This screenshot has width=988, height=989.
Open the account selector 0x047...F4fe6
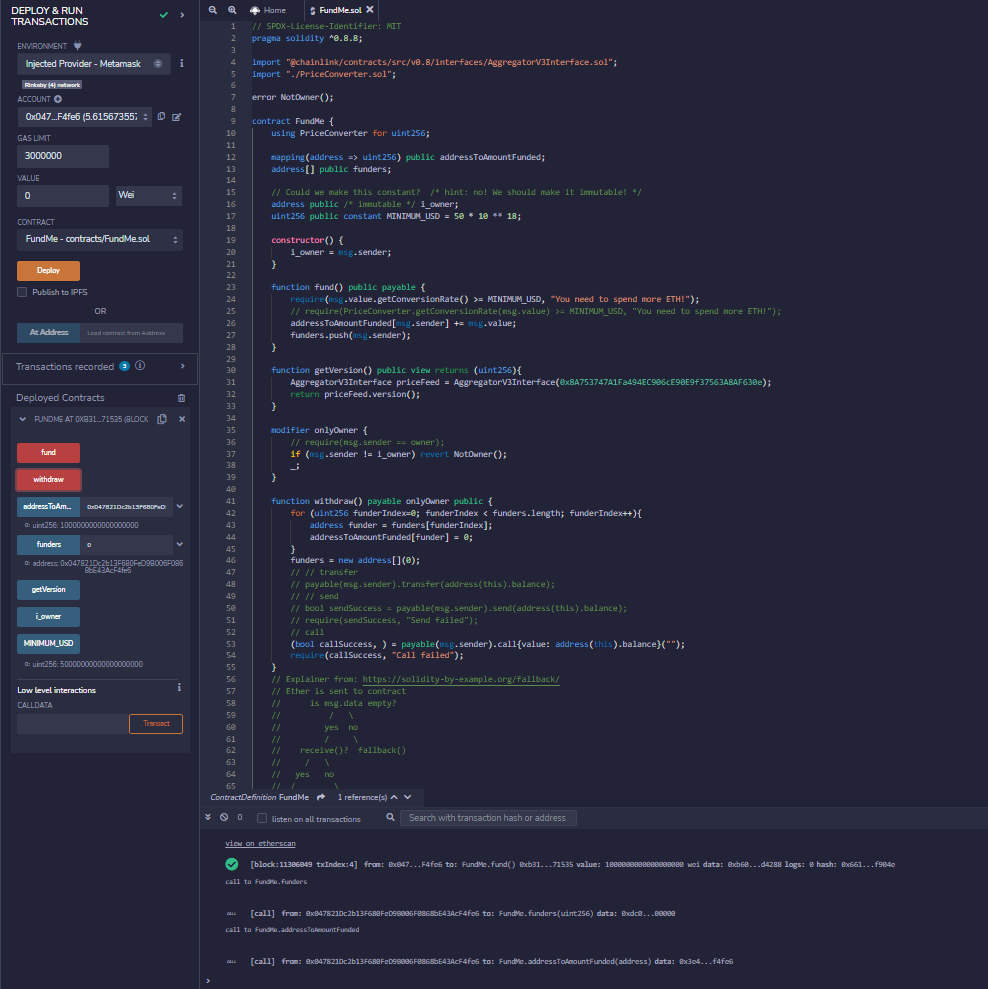(x=85, y=117)
